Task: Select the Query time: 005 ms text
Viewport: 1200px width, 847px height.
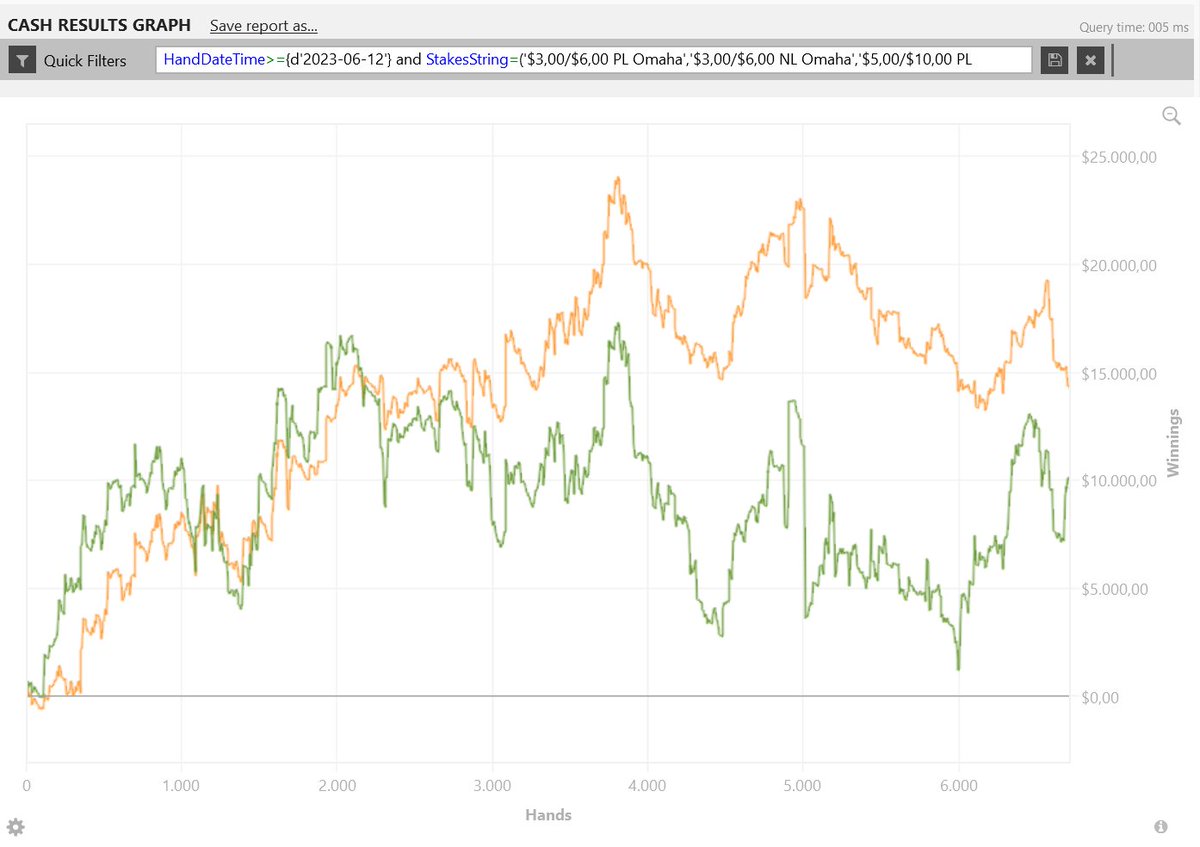Action: coord(1134,28)
